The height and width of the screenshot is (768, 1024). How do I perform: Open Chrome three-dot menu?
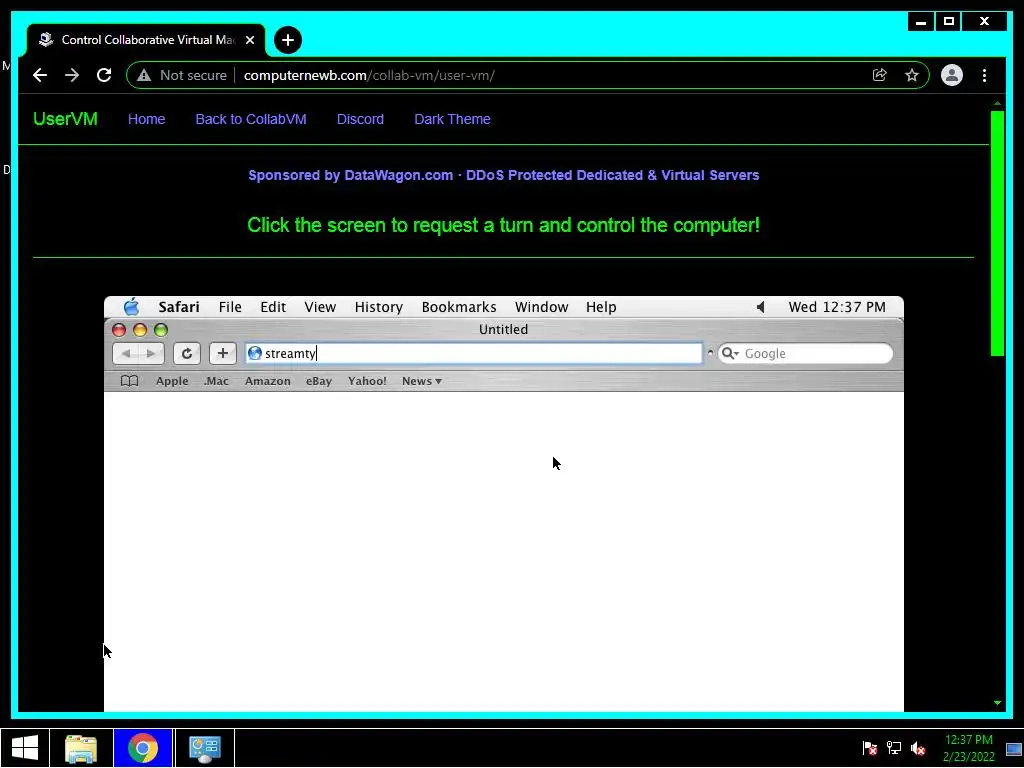pyautogui.click(x=984, y=75)
